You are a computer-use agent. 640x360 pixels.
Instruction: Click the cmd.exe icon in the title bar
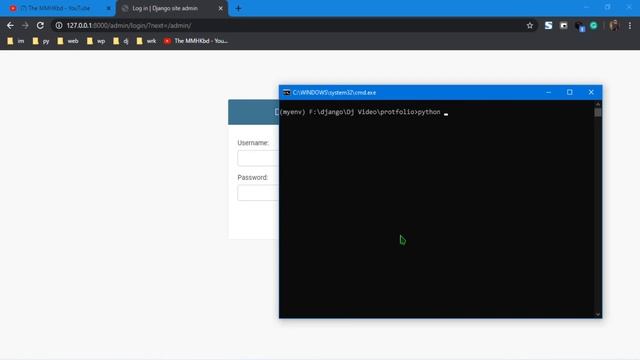click(x=287, y=93)
